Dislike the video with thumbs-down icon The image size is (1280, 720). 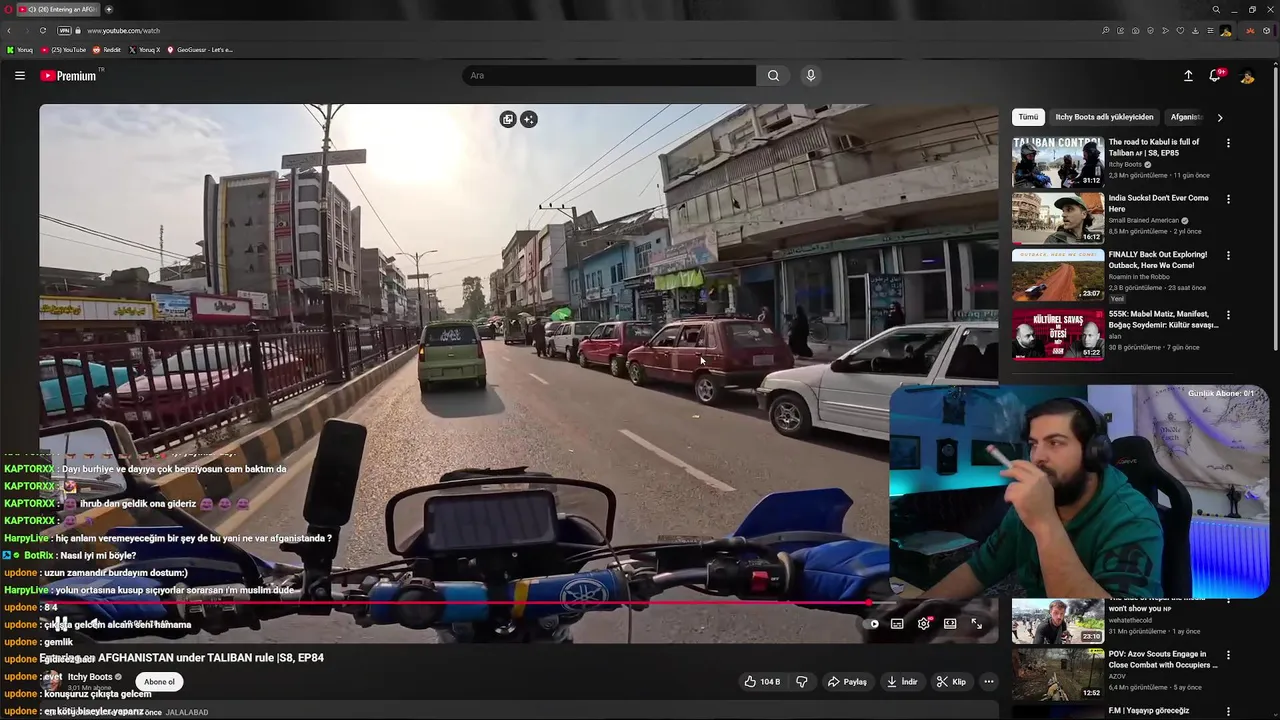(x=801, y=682)
